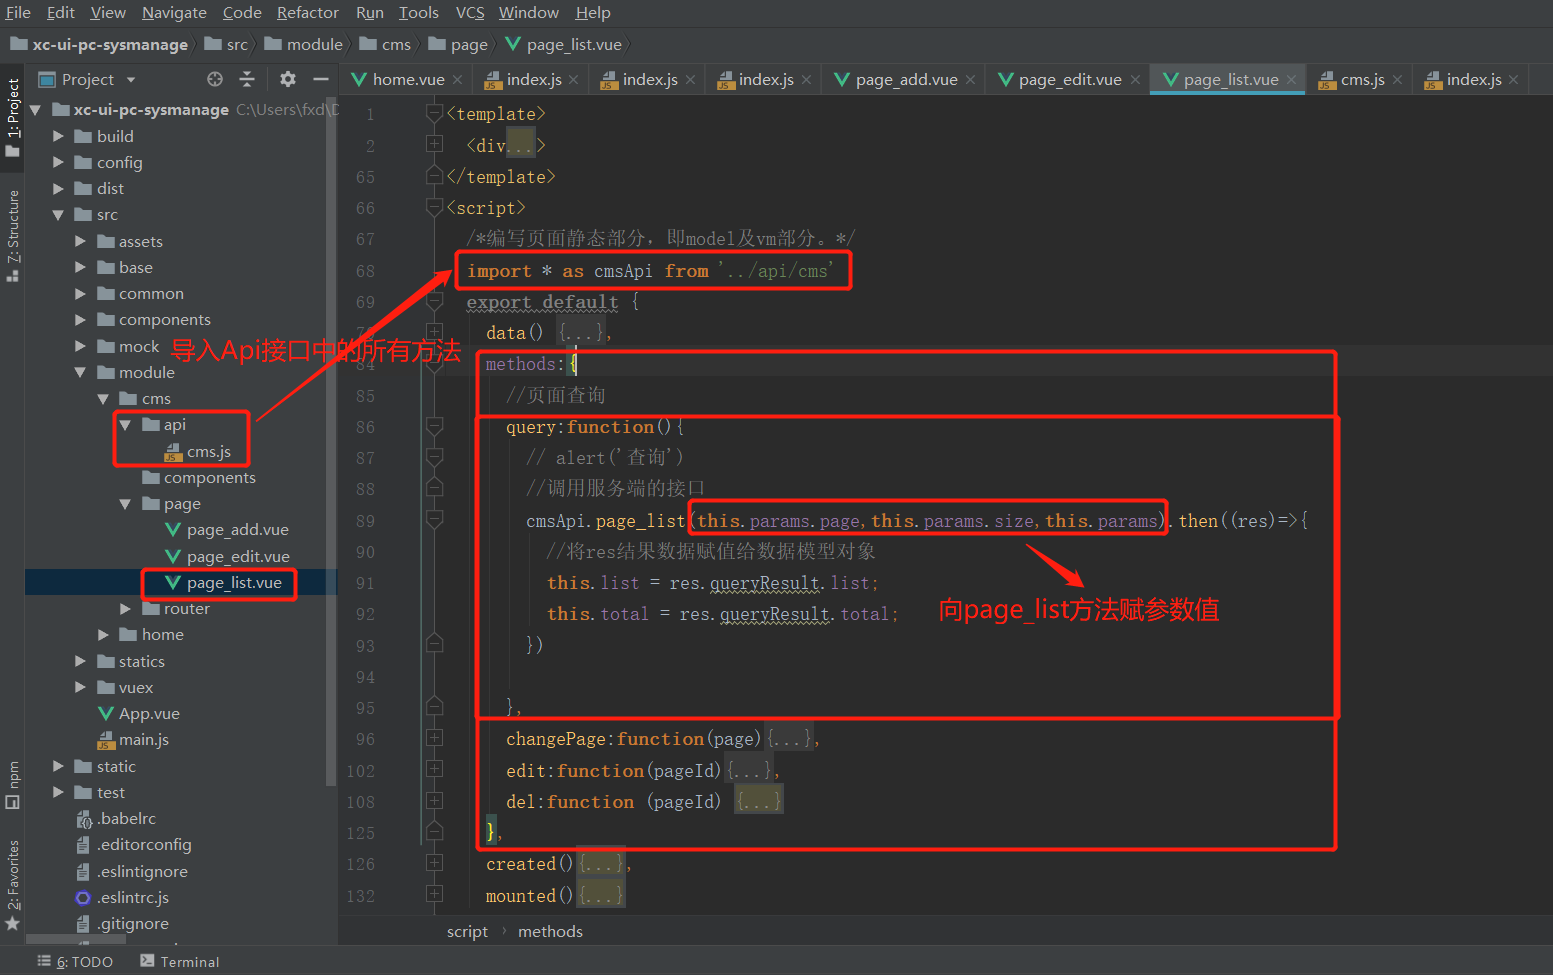
Task: Select App.vue in project tree
Action: coord(138,713)
